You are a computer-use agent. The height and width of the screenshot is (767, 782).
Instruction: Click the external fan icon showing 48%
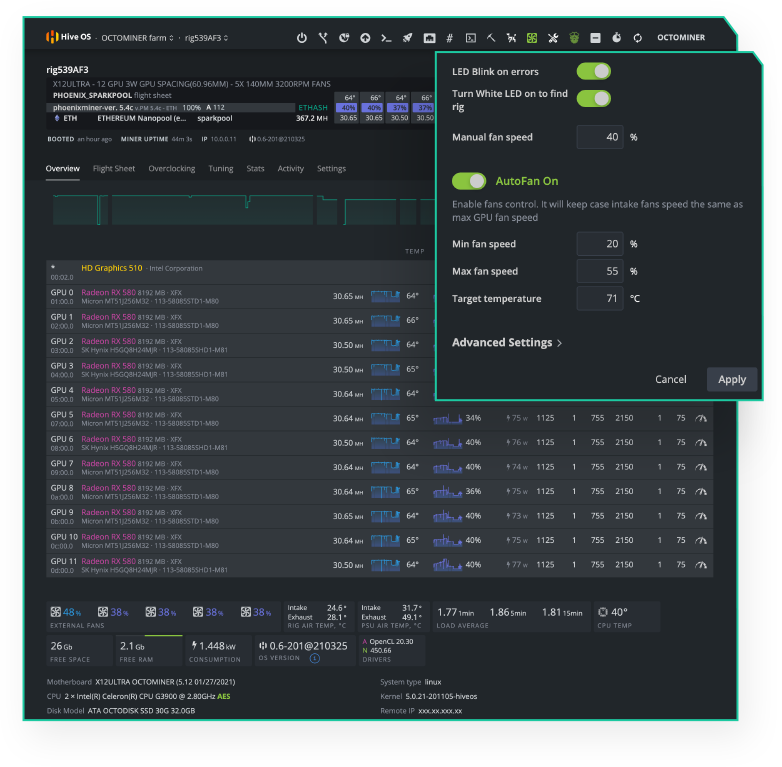(55, 612)
